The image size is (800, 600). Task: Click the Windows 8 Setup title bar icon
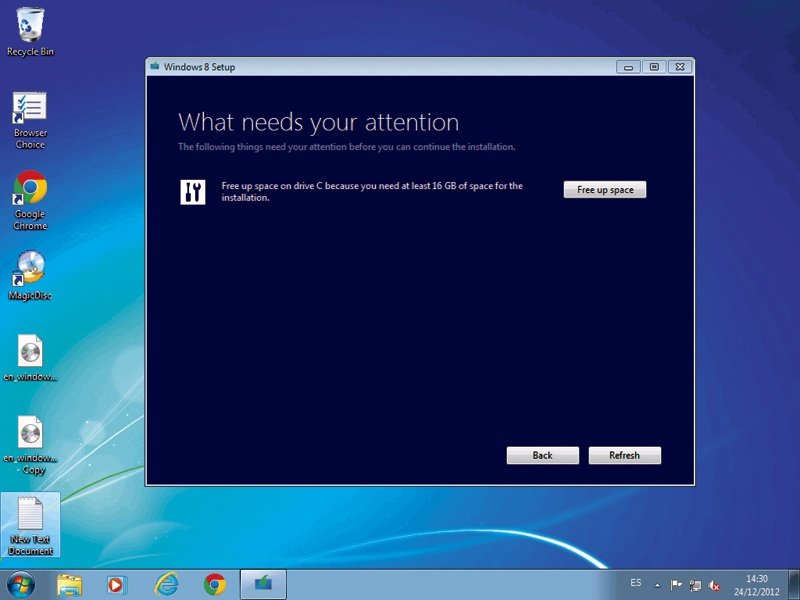155,66
